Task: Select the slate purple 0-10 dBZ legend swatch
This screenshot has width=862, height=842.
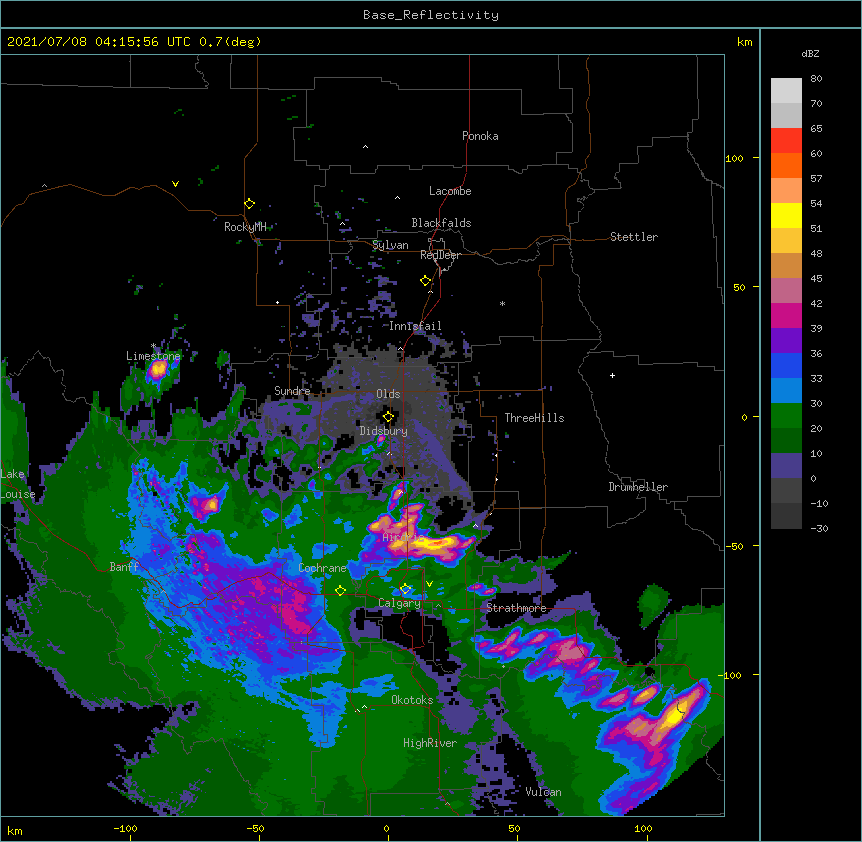Action: click(786, 466)
